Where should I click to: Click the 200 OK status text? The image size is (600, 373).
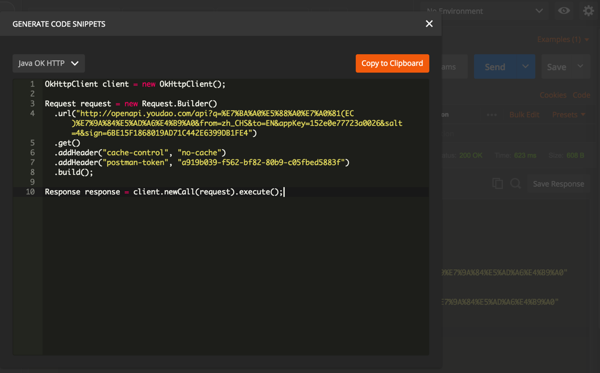[471, 155]
